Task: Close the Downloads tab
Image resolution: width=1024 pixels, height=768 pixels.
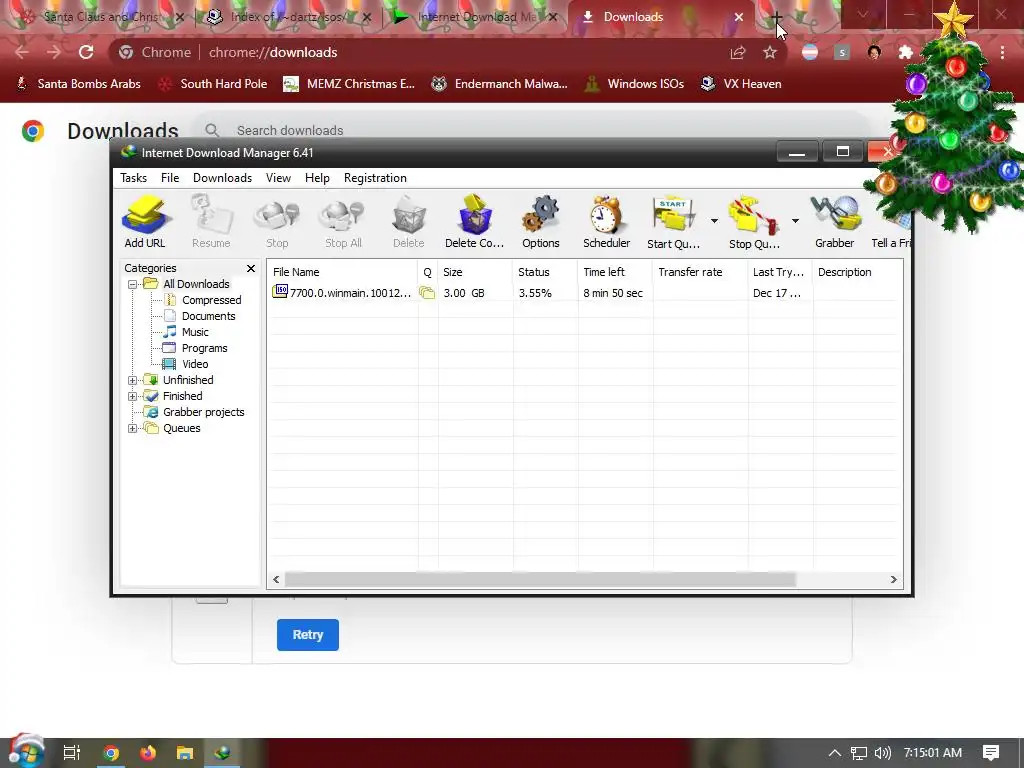Action: 739,17
